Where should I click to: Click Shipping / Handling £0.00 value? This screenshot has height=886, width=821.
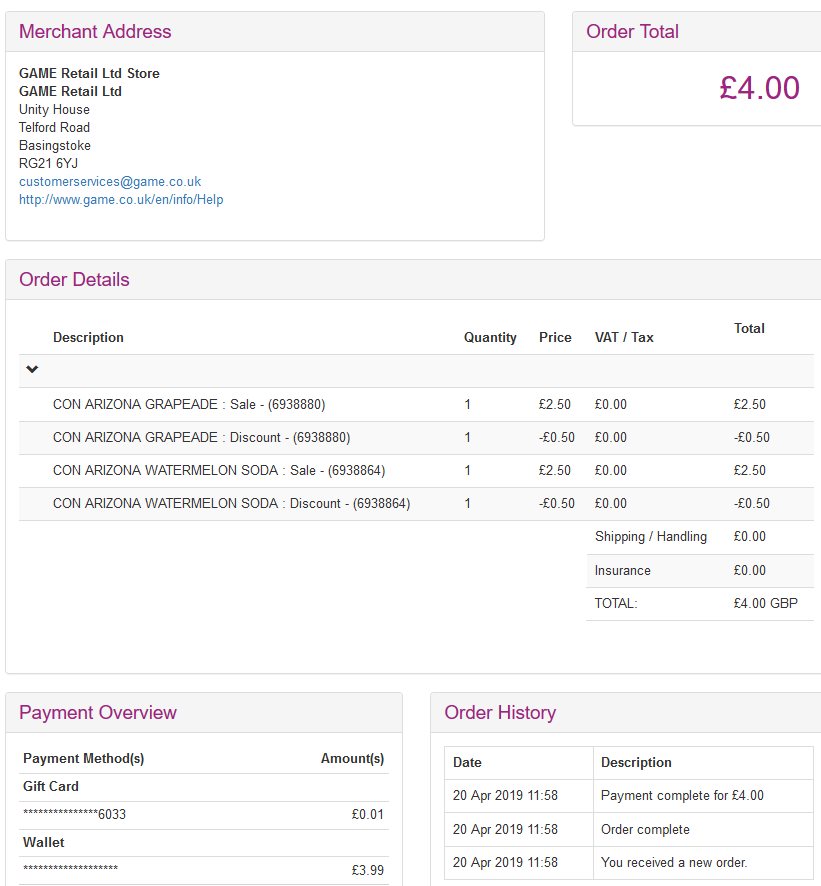750,536
